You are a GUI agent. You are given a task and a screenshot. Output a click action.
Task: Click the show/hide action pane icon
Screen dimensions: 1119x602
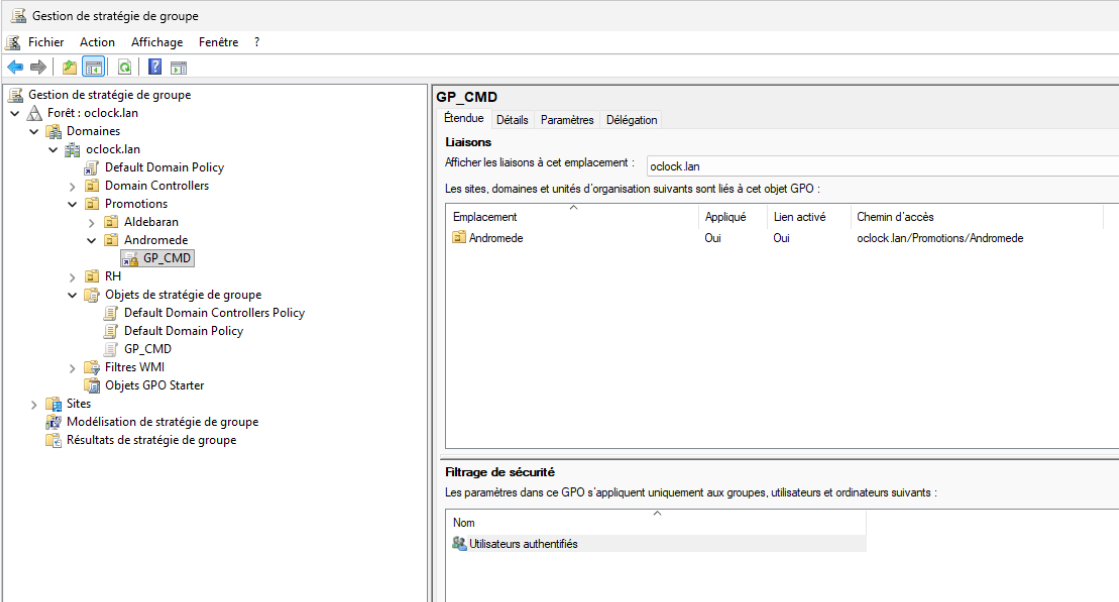(178, 67)
